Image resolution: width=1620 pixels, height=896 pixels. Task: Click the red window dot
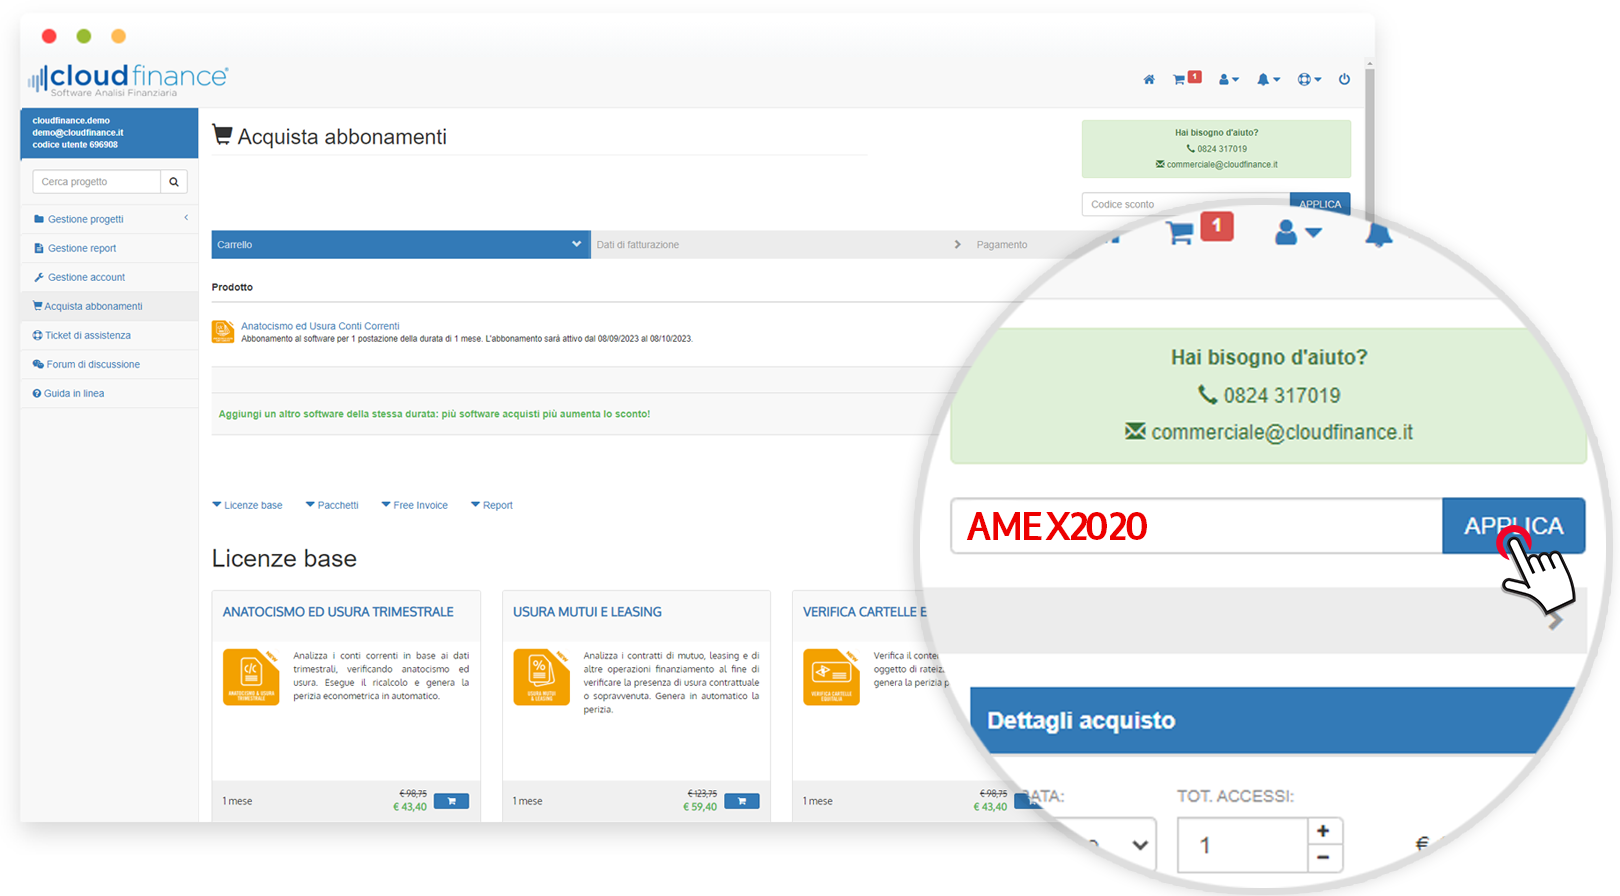pos(49,36)
